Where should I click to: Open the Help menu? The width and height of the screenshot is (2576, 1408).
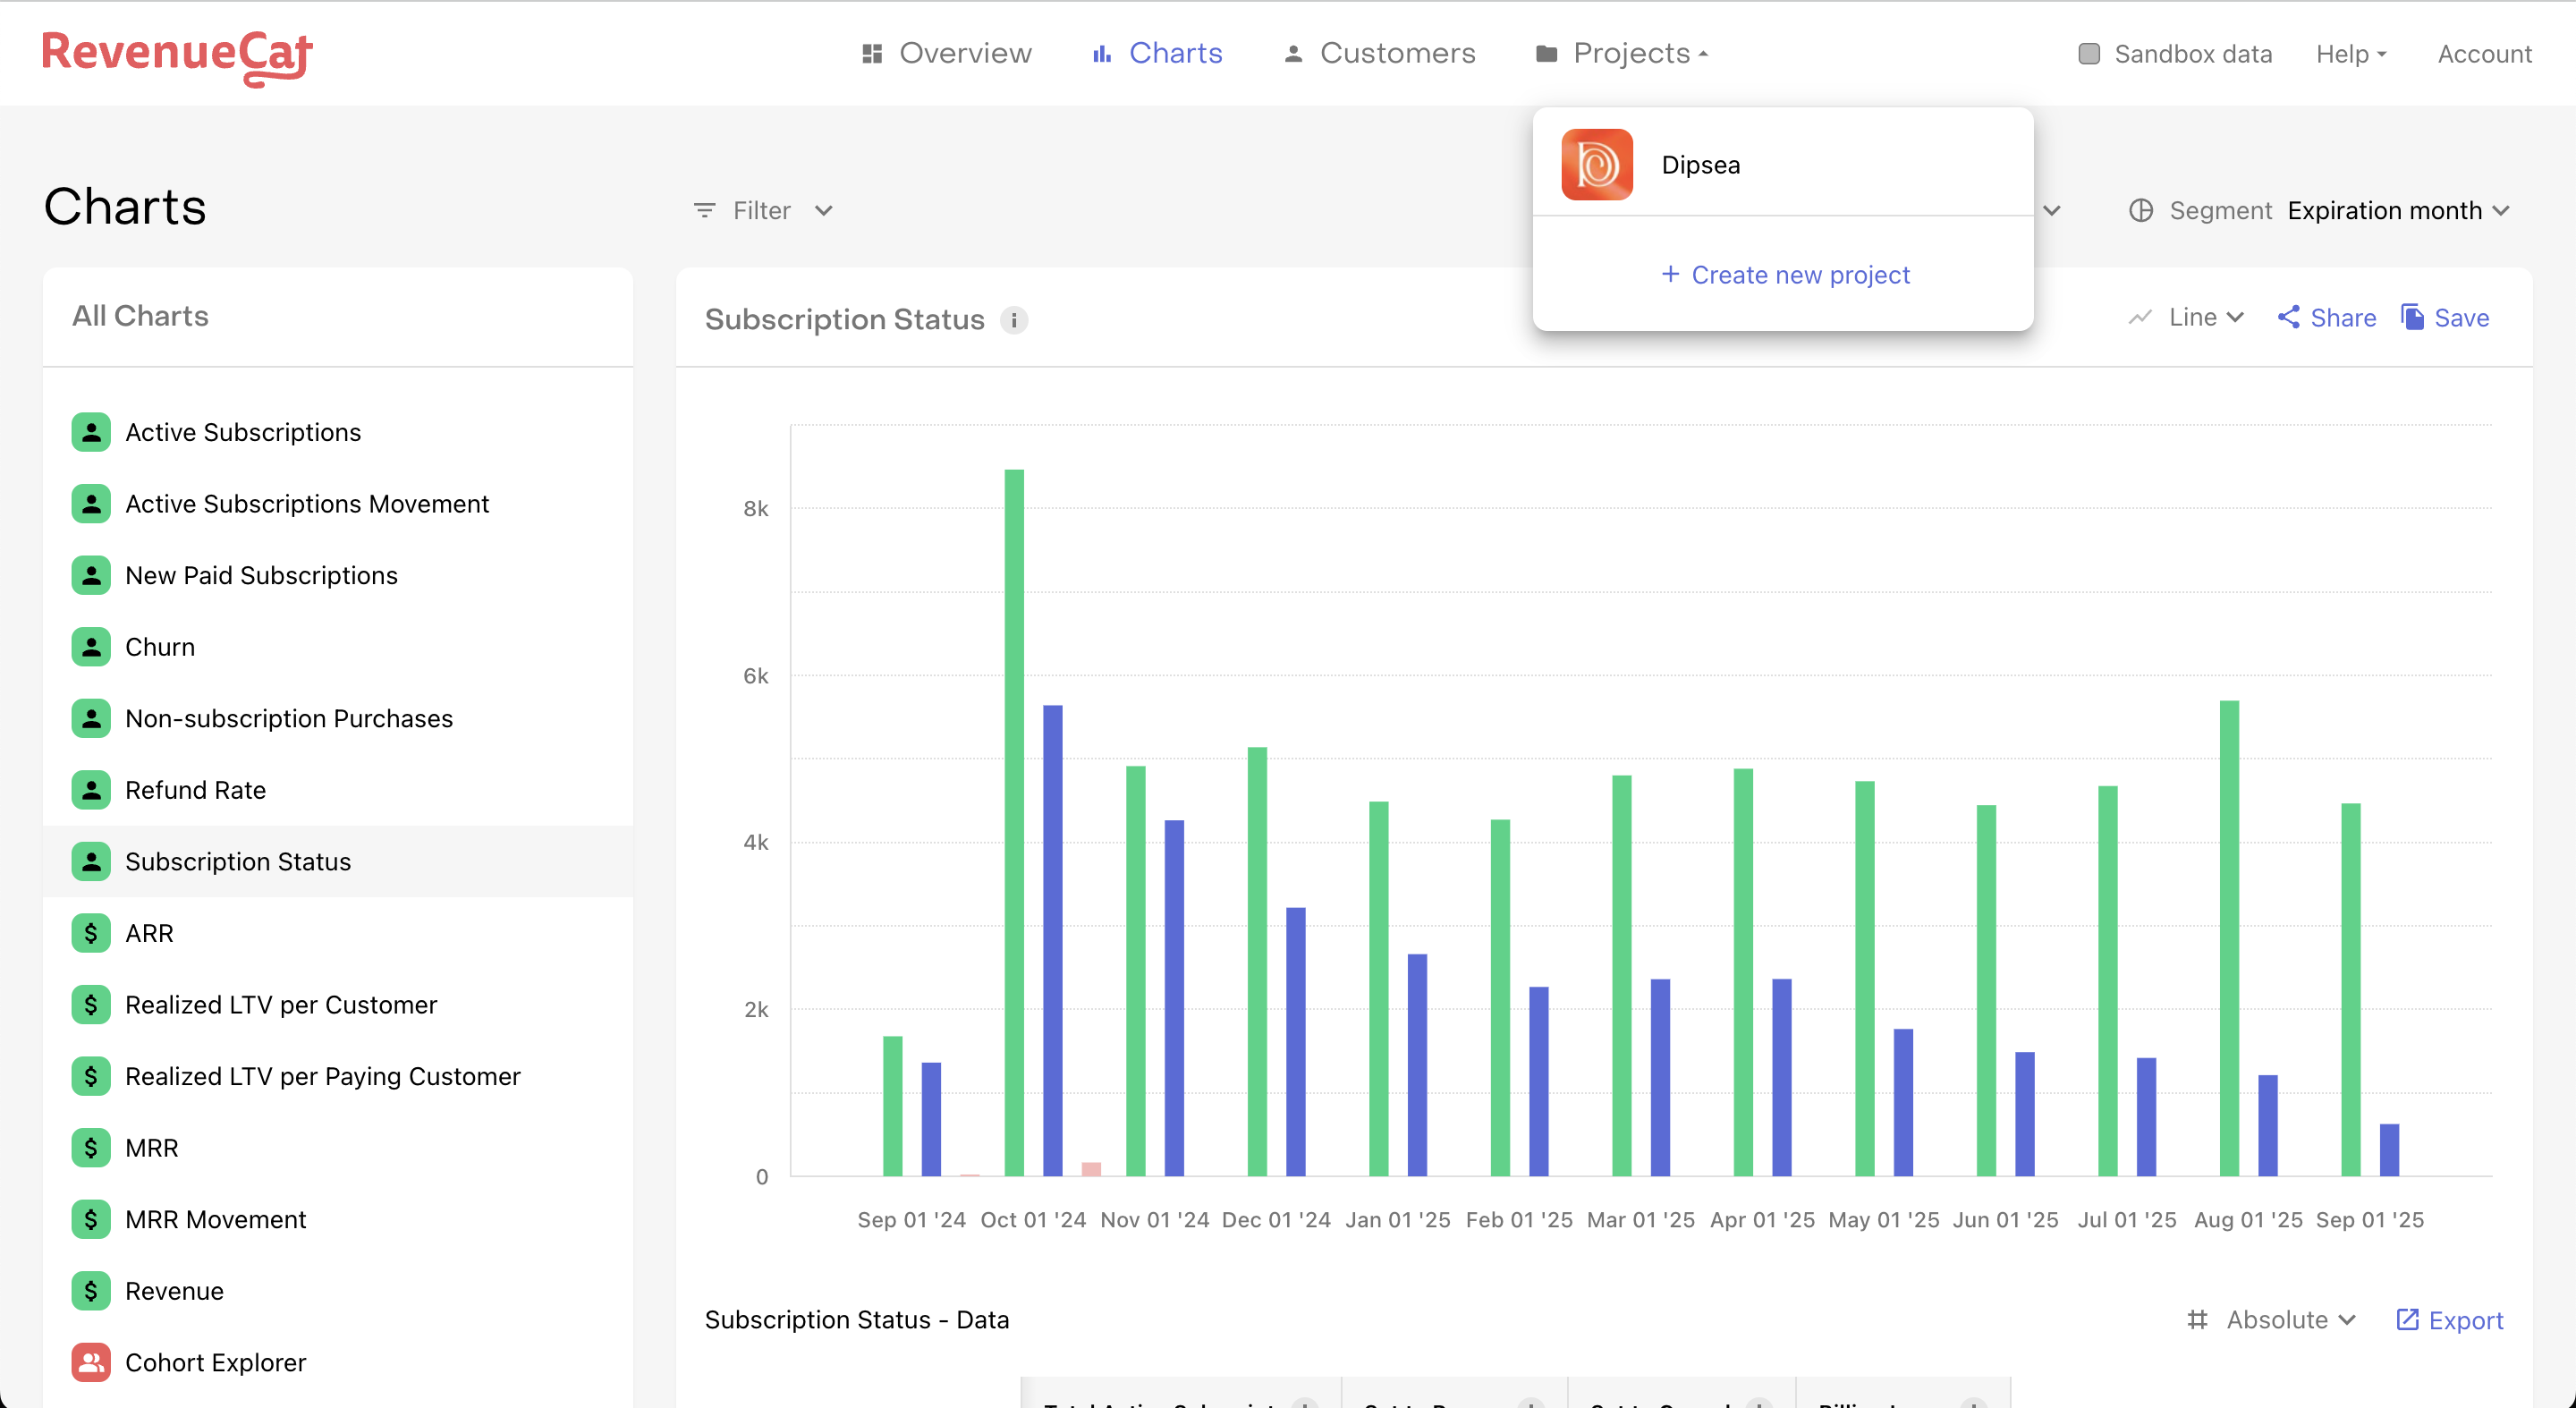[x=2351, y=54]
